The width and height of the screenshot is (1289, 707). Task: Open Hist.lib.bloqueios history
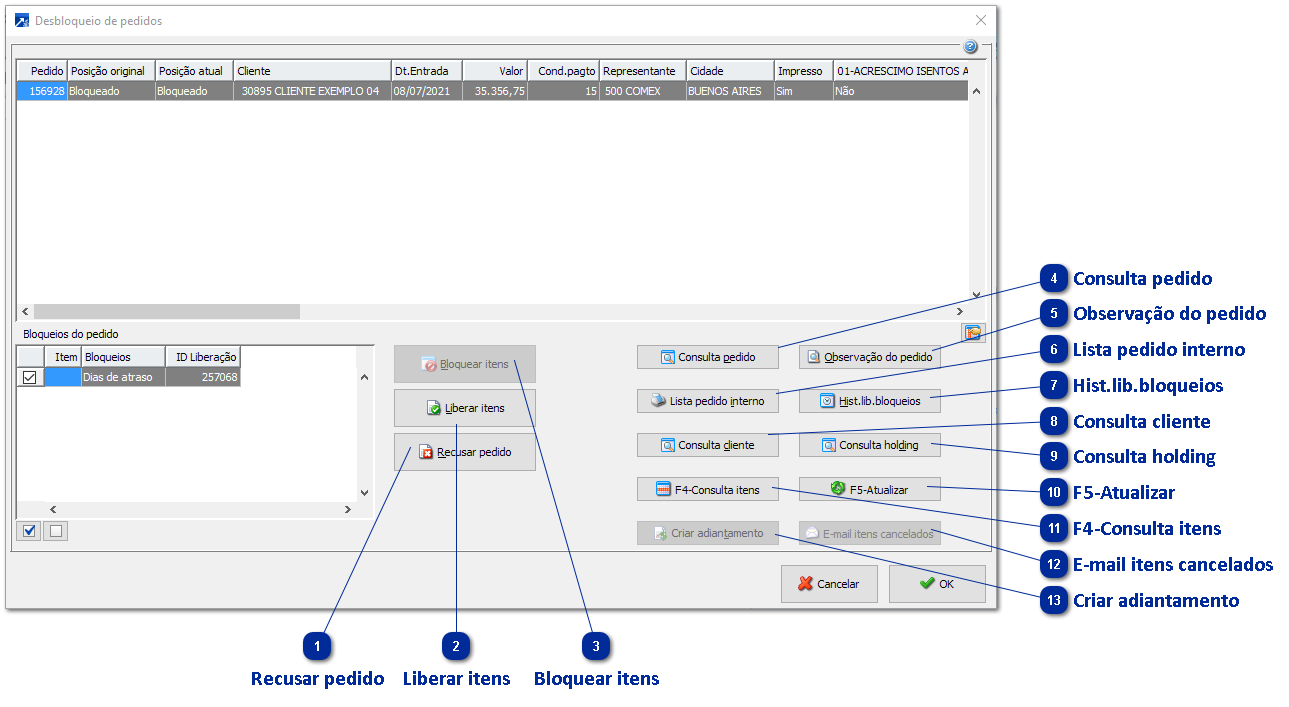click(870, 401)
